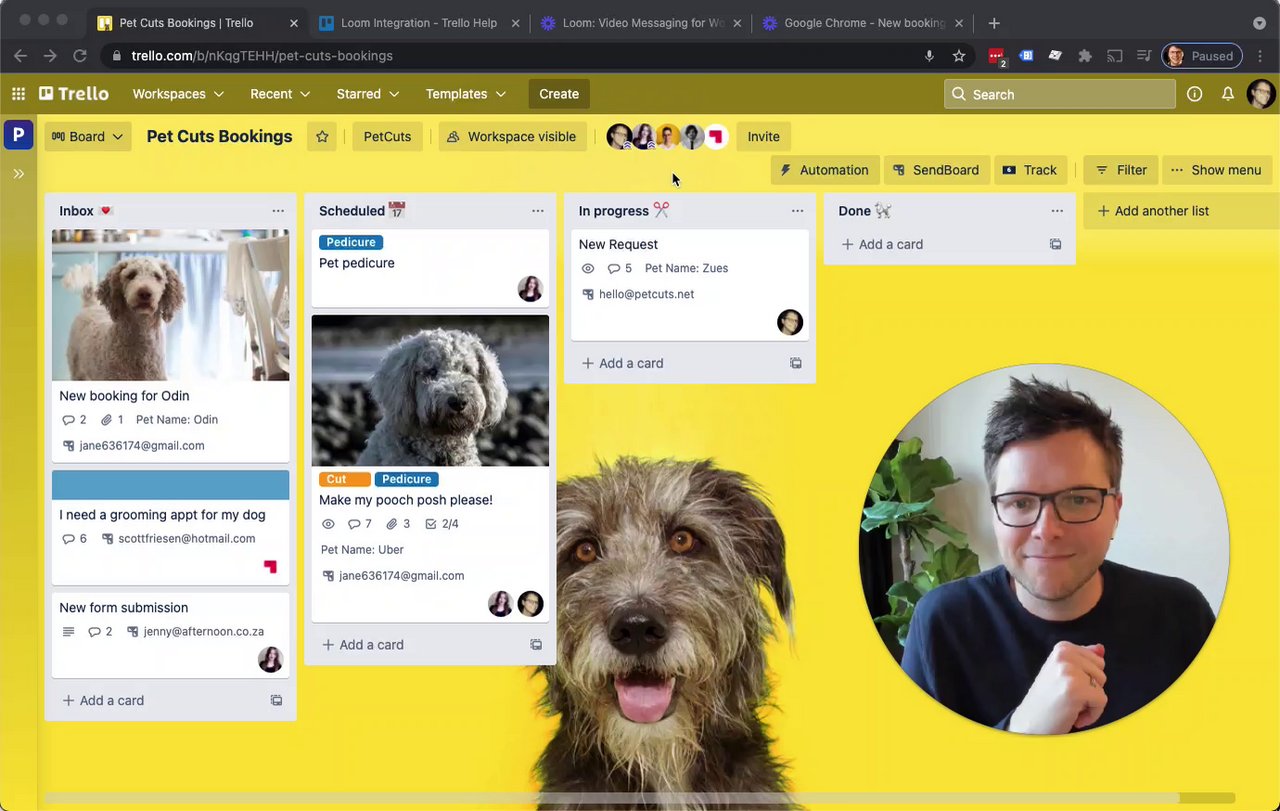
Task: Expand the left workspace sidebar
Action: [x=18, y=174]
